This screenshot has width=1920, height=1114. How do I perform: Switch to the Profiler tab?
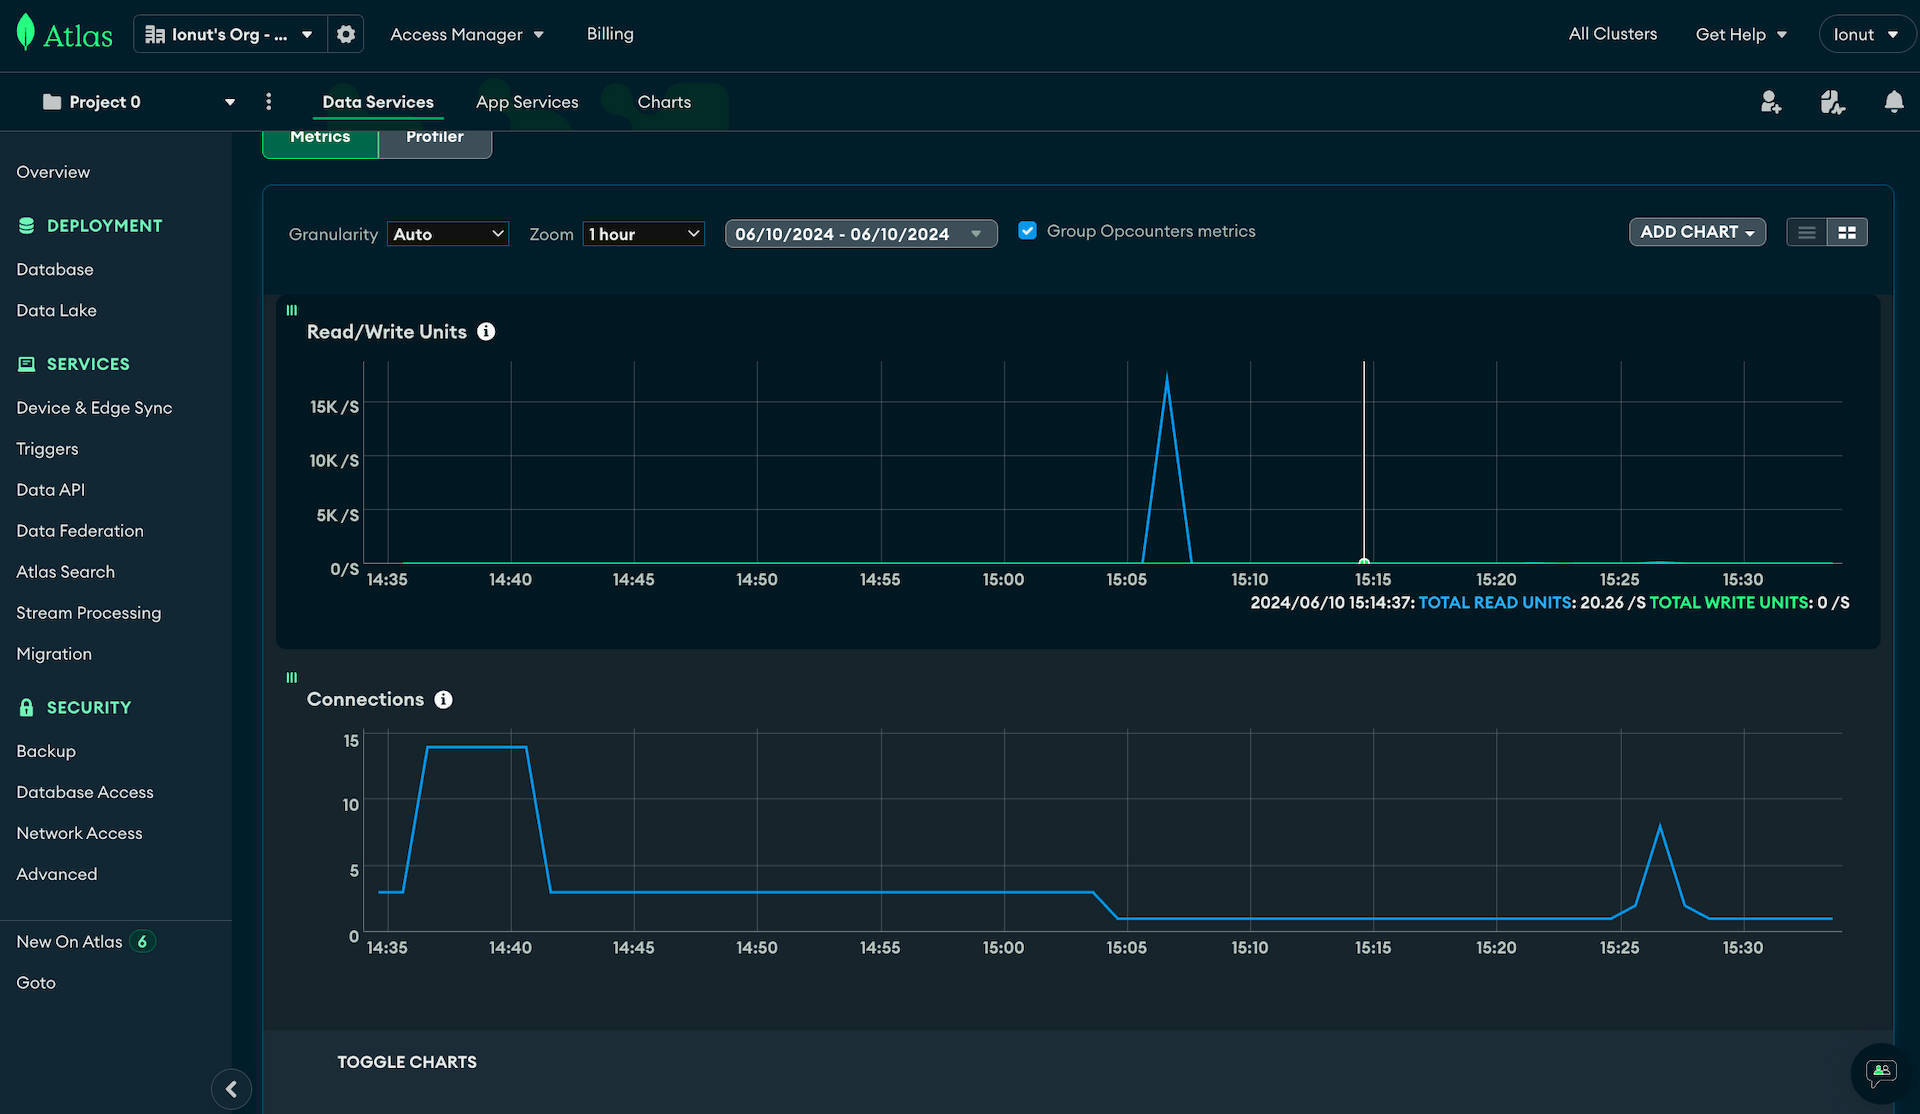(434, 137)
